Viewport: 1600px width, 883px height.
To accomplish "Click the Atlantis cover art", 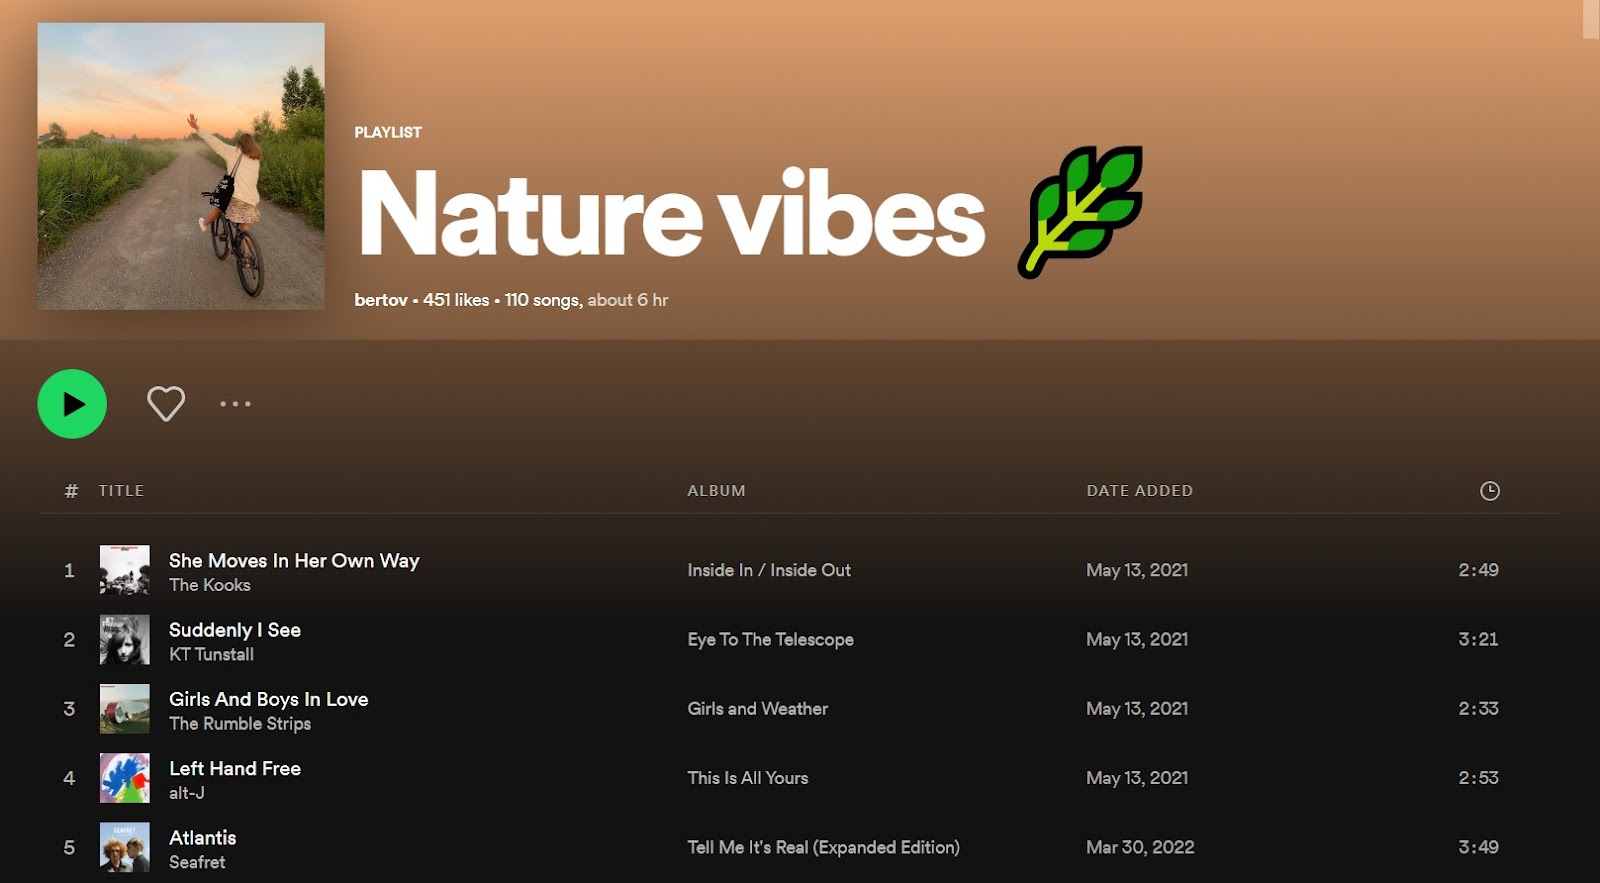I will click(125, 846).
